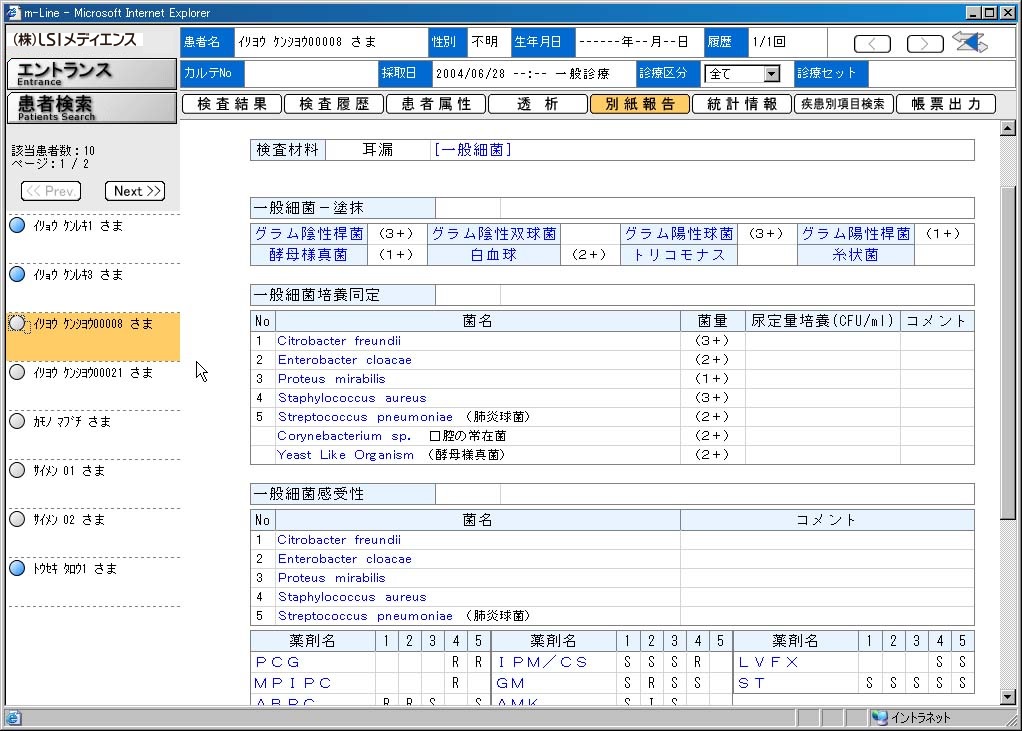Click the LVFX drug name
1022x731 pixels.
768,662
